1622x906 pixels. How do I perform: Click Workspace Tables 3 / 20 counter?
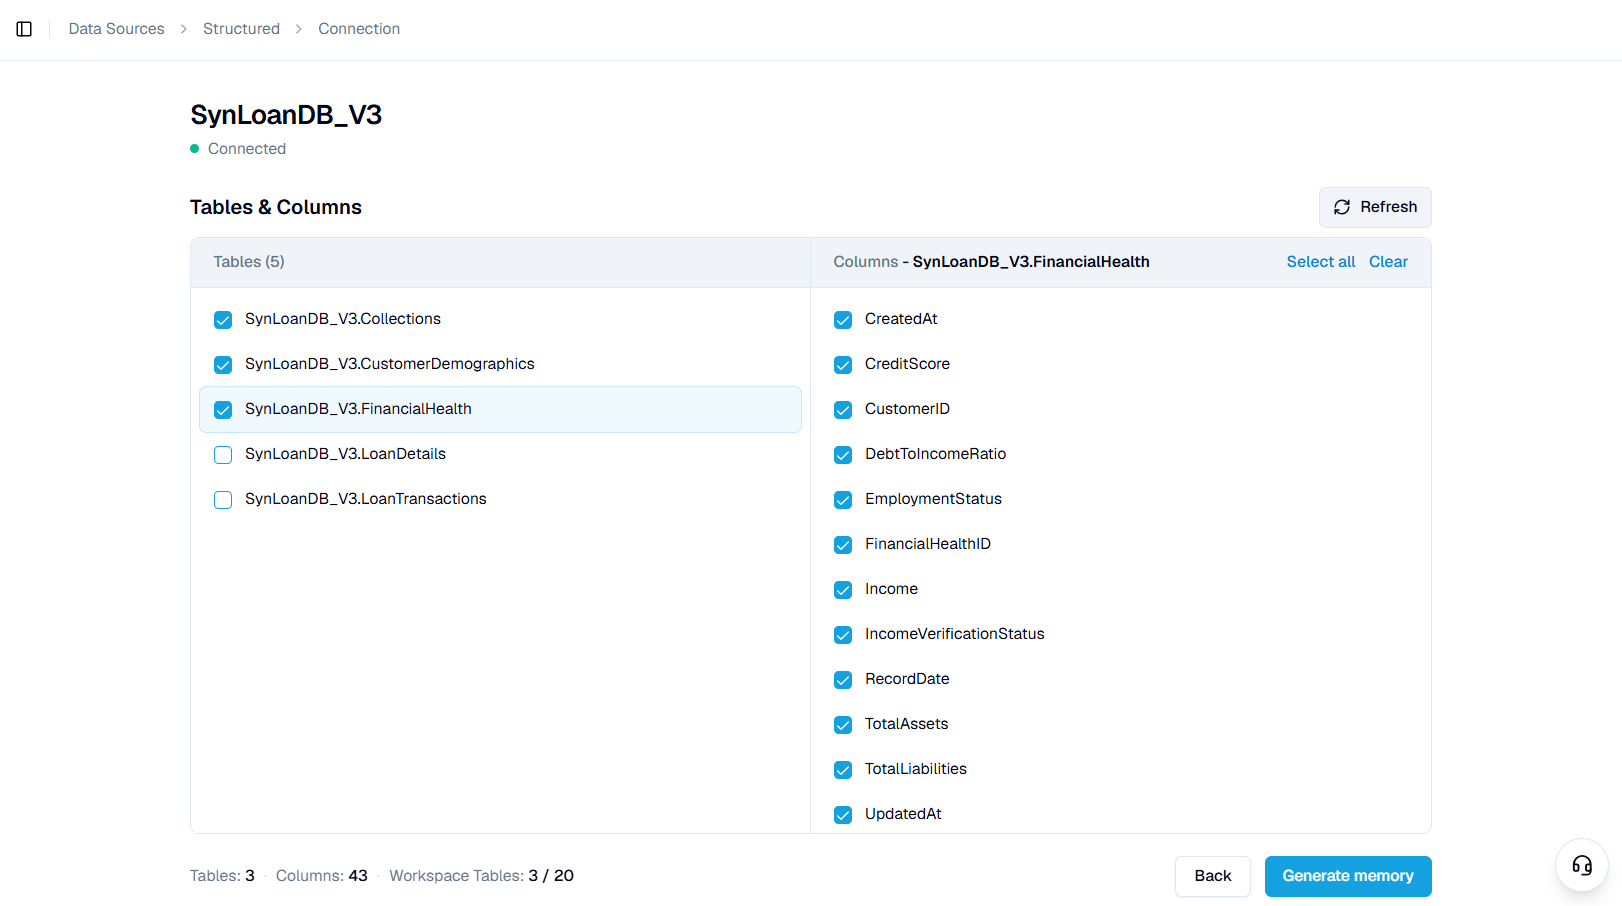click(x=481, y=876)
